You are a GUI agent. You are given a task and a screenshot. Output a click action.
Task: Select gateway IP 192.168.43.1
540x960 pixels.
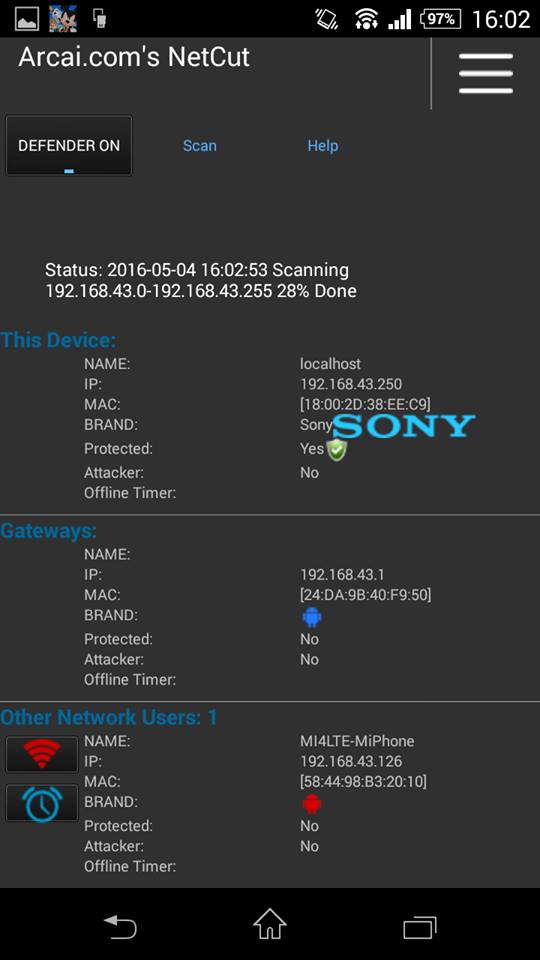(342, 574)
